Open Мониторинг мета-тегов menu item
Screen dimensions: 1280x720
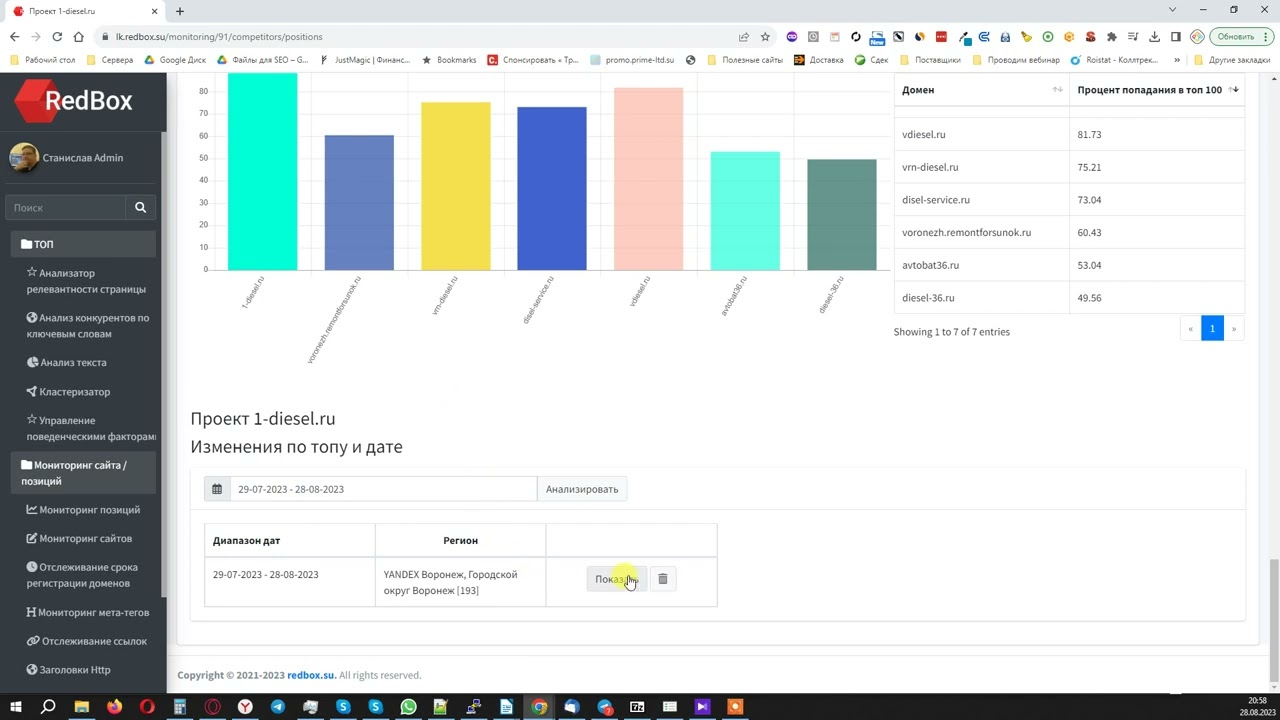point(88,612)
